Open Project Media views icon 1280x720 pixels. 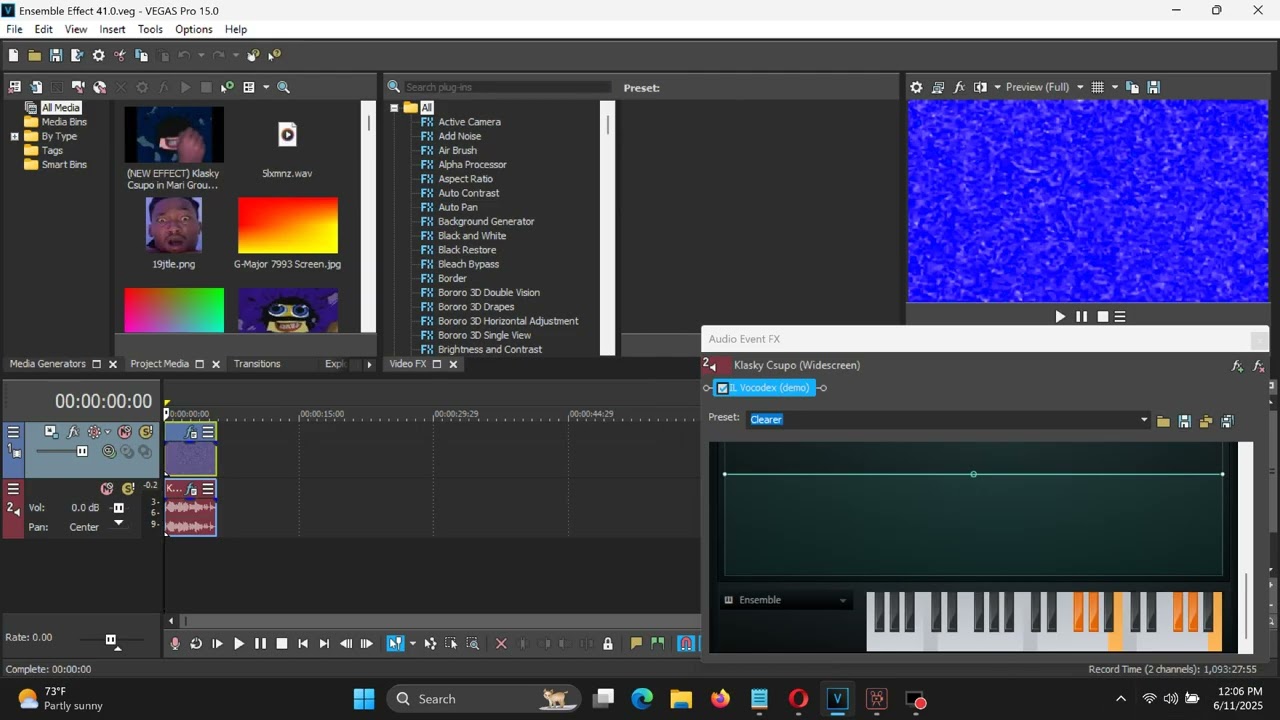[249, 87]
